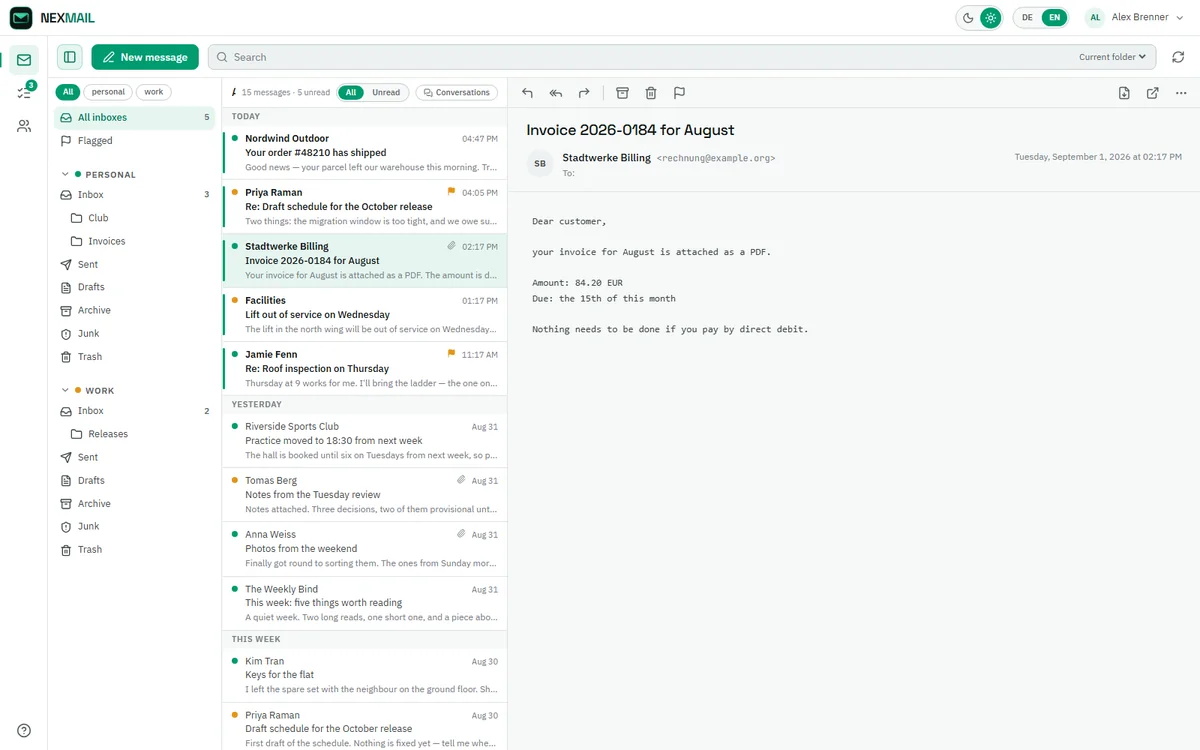
Task: Filter accounts by the personal chip
Action: [x=108, y=92]
